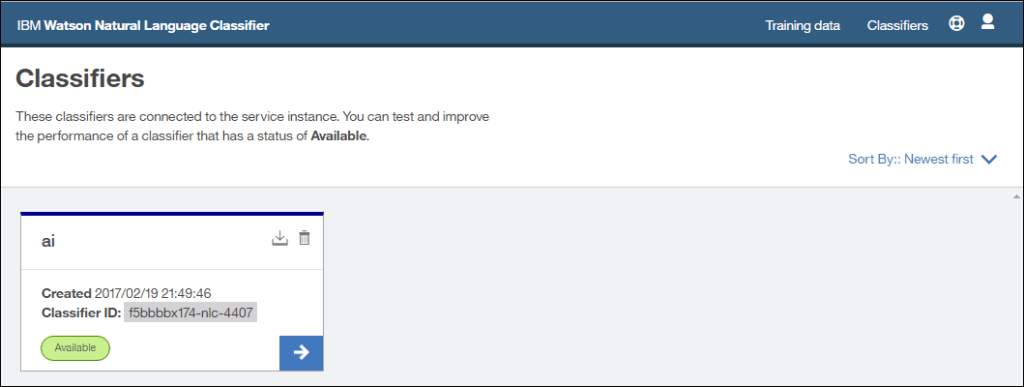Click the green Available status badge
This screenshot has height=387, width=1024.
point(75,348)
